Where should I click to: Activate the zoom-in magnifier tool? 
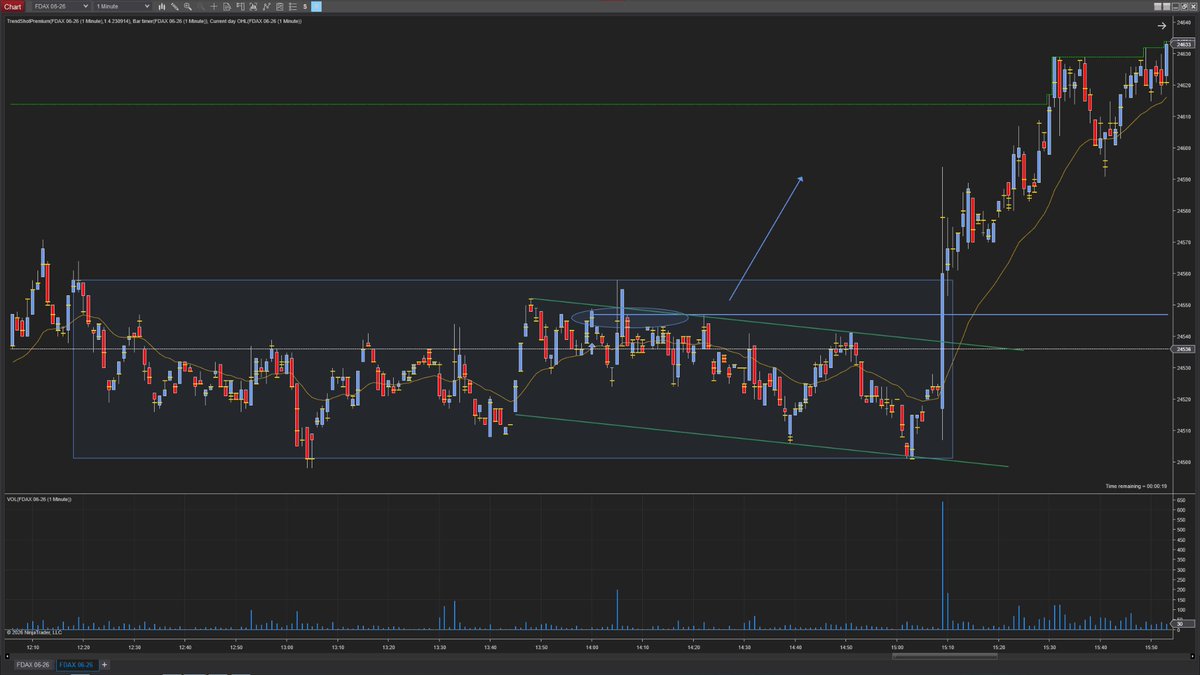pos(187,6)
